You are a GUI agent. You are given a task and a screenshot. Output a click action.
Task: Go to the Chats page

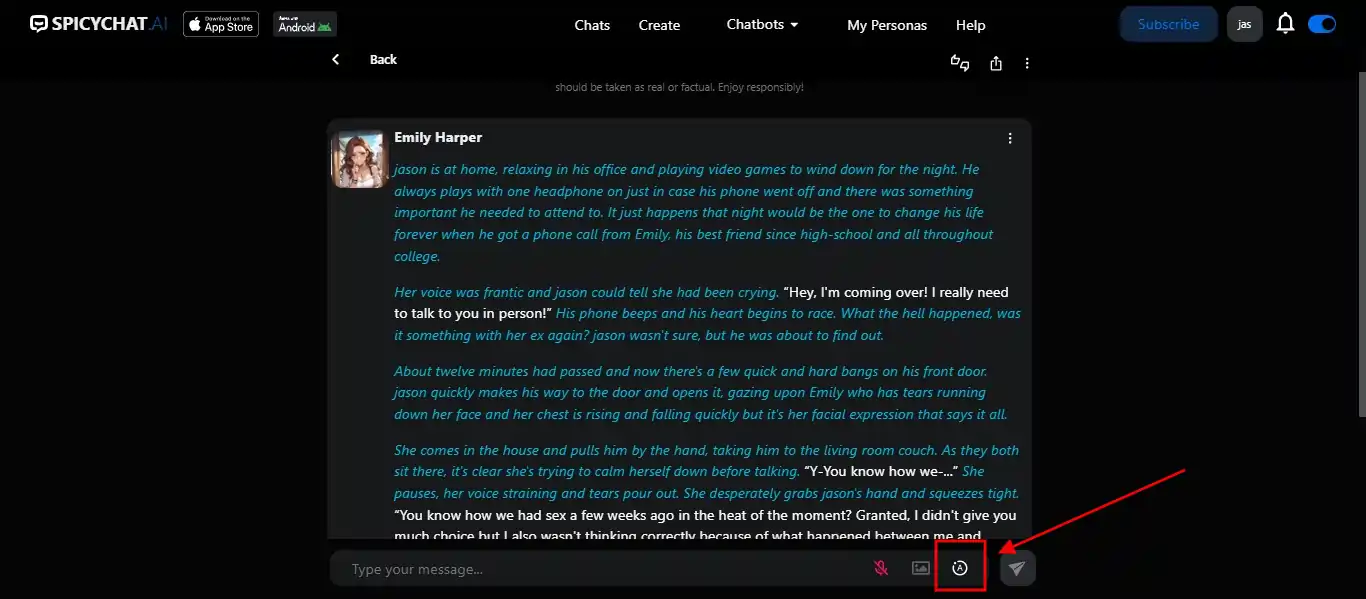592,25
